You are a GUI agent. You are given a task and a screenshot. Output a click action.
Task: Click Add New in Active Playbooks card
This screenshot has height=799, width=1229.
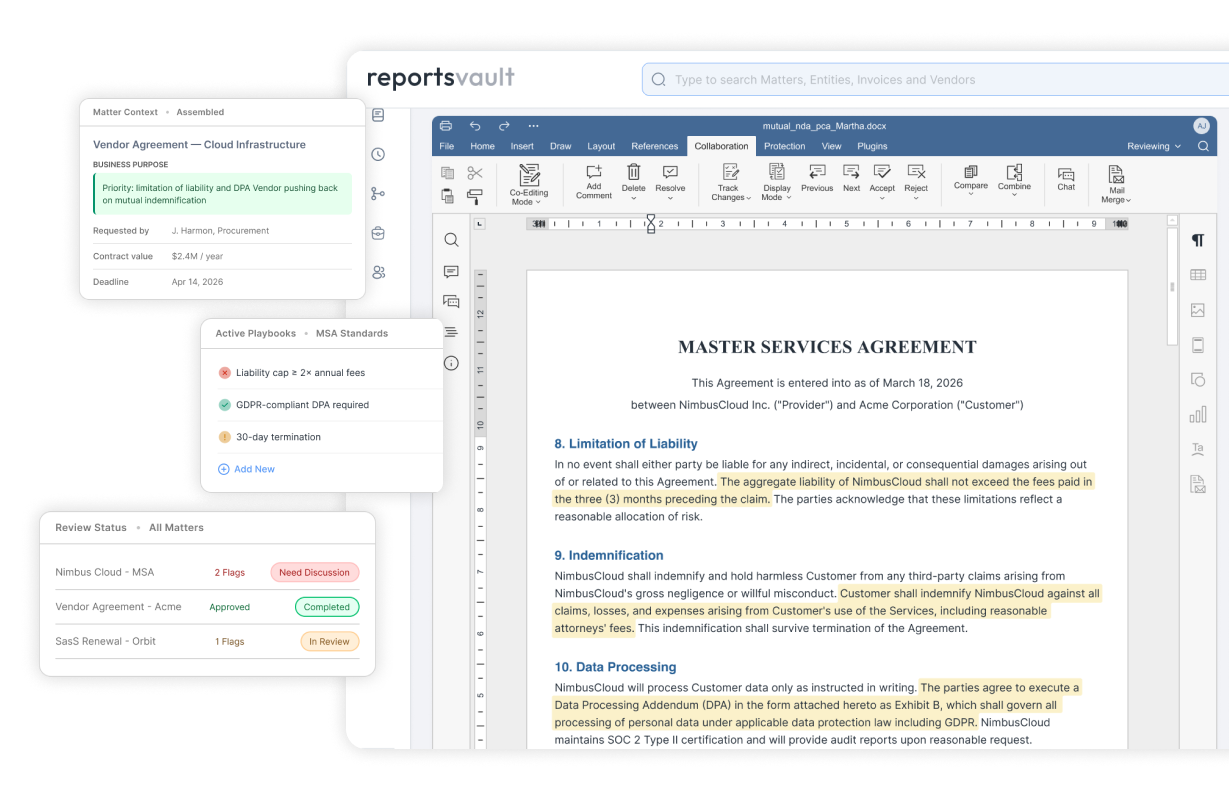click(x=246, y=469)
